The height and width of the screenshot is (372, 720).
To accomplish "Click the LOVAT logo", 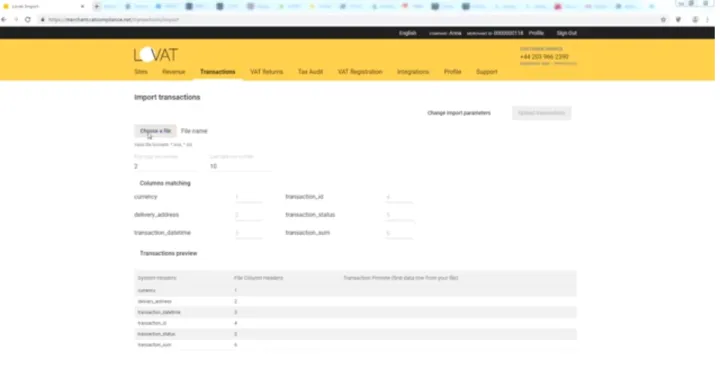I will pos(156,55).
